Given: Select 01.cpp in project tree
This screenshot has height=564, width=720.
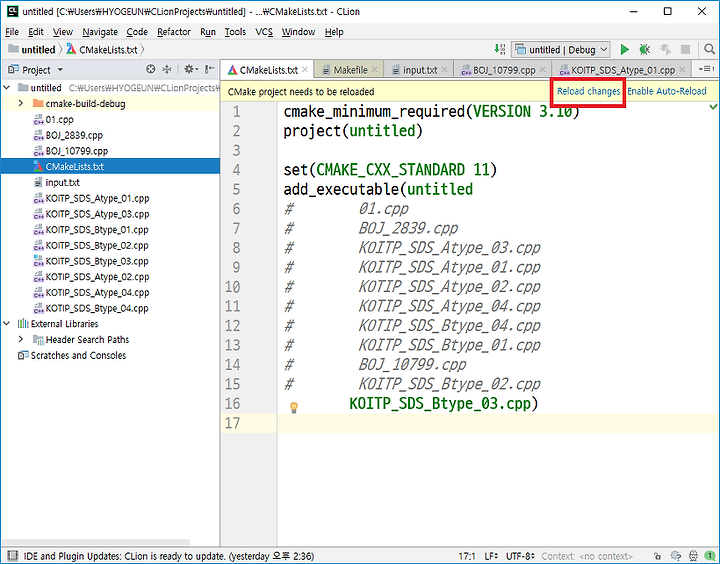Looking at the screenshot, I should [x=59, y=119].
